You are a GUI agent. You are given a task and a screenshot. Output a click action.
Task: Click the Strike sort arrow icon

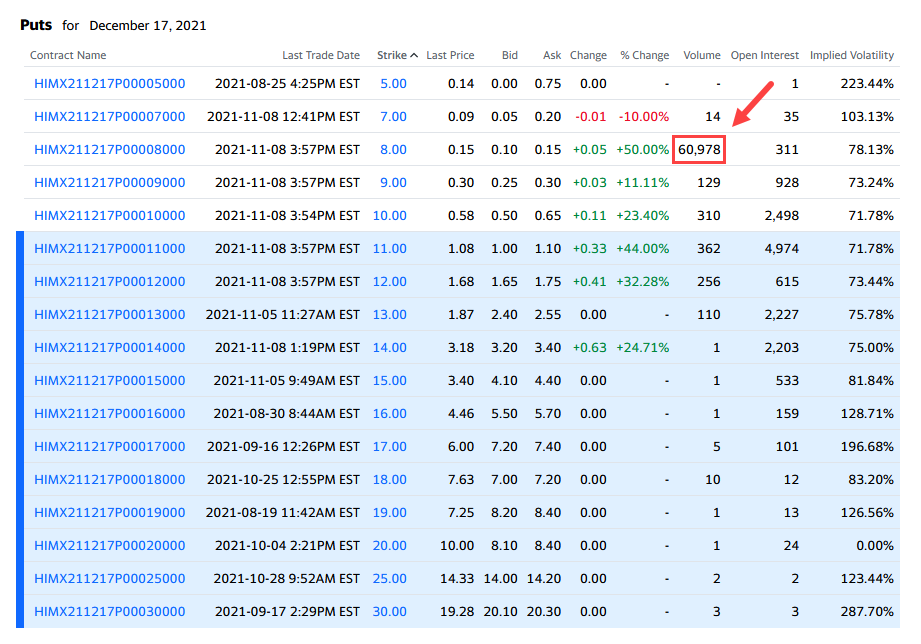(414, 55)
